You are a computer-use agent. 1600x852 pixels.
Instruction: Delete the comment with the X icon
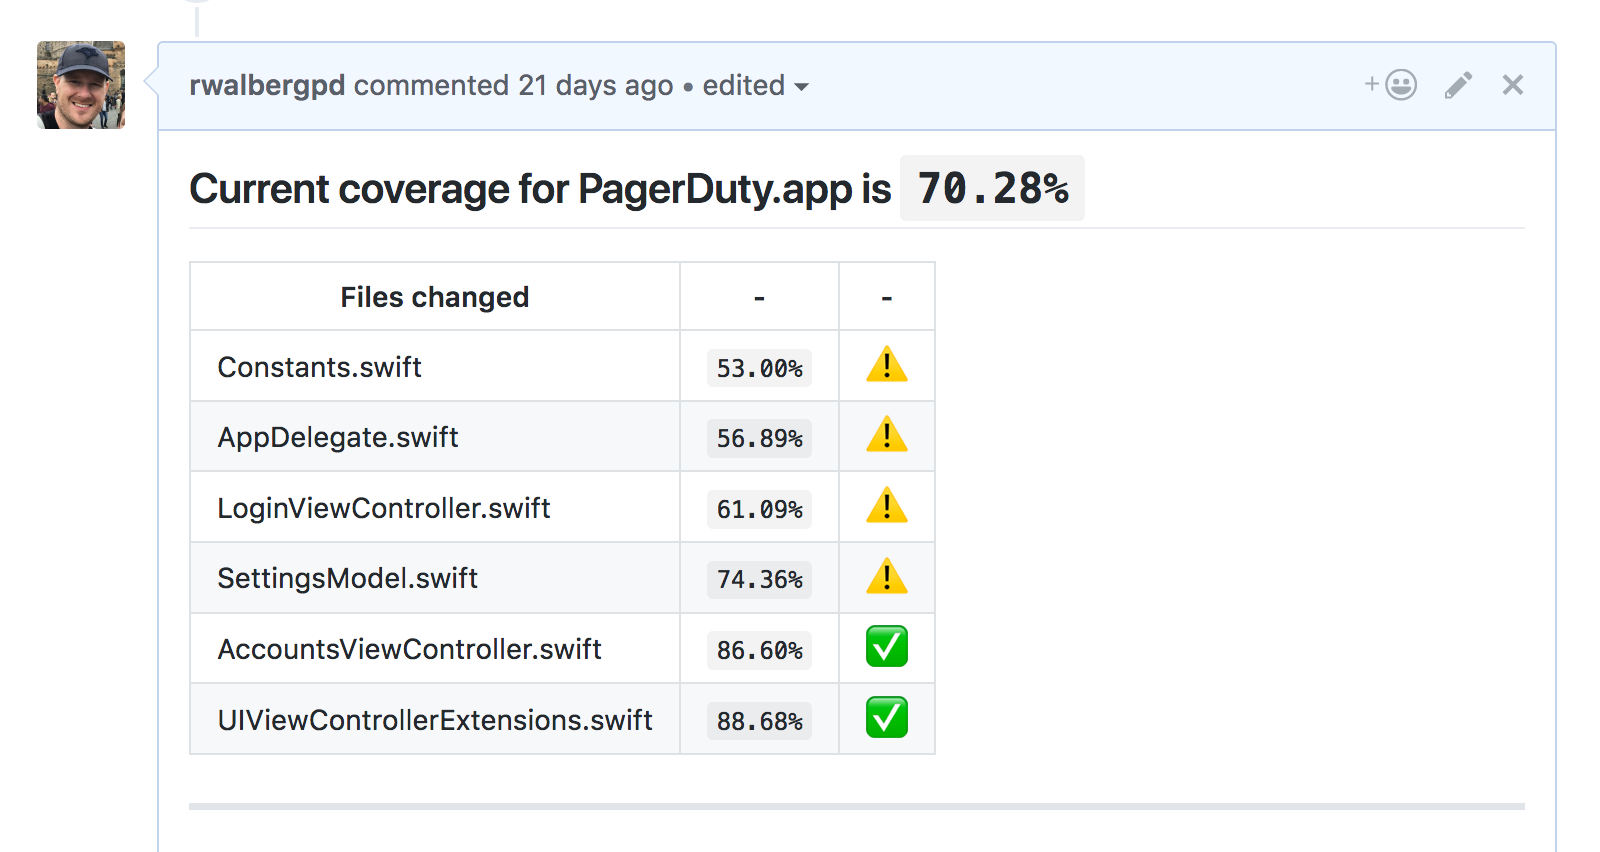click(x=1513, y=85)
